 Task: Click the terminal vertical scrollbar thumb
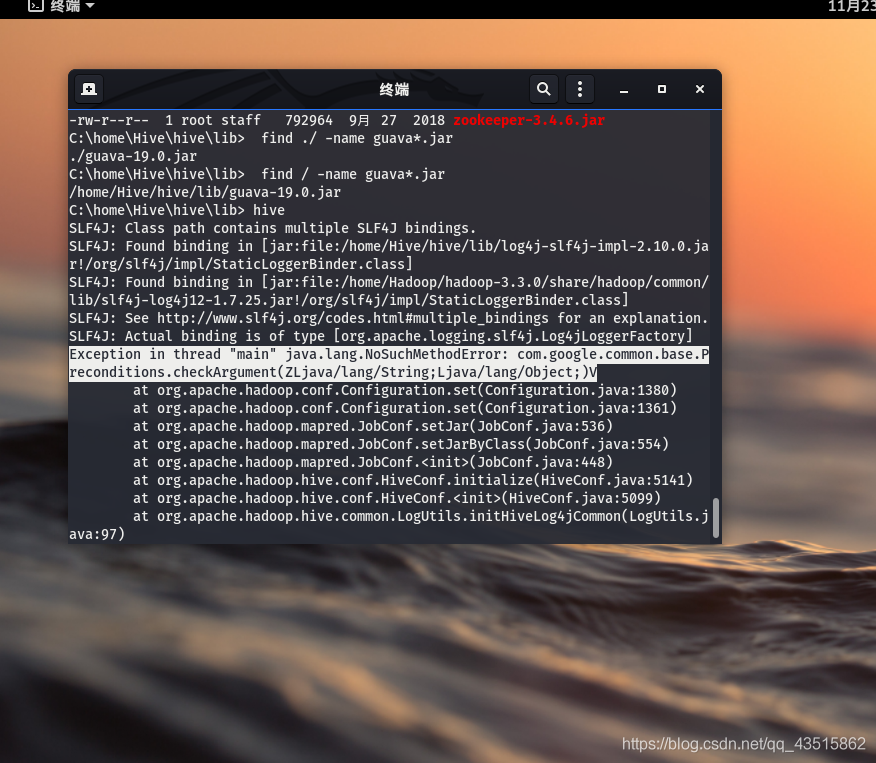click(716, 518)
